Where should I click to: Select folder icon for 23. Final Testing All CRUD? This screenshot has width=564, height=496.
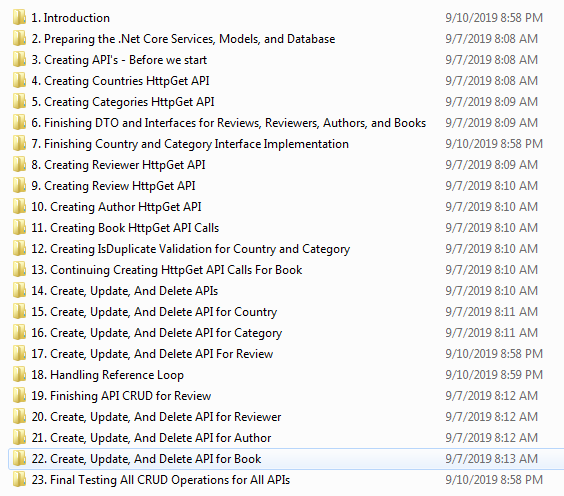[19, 479]
